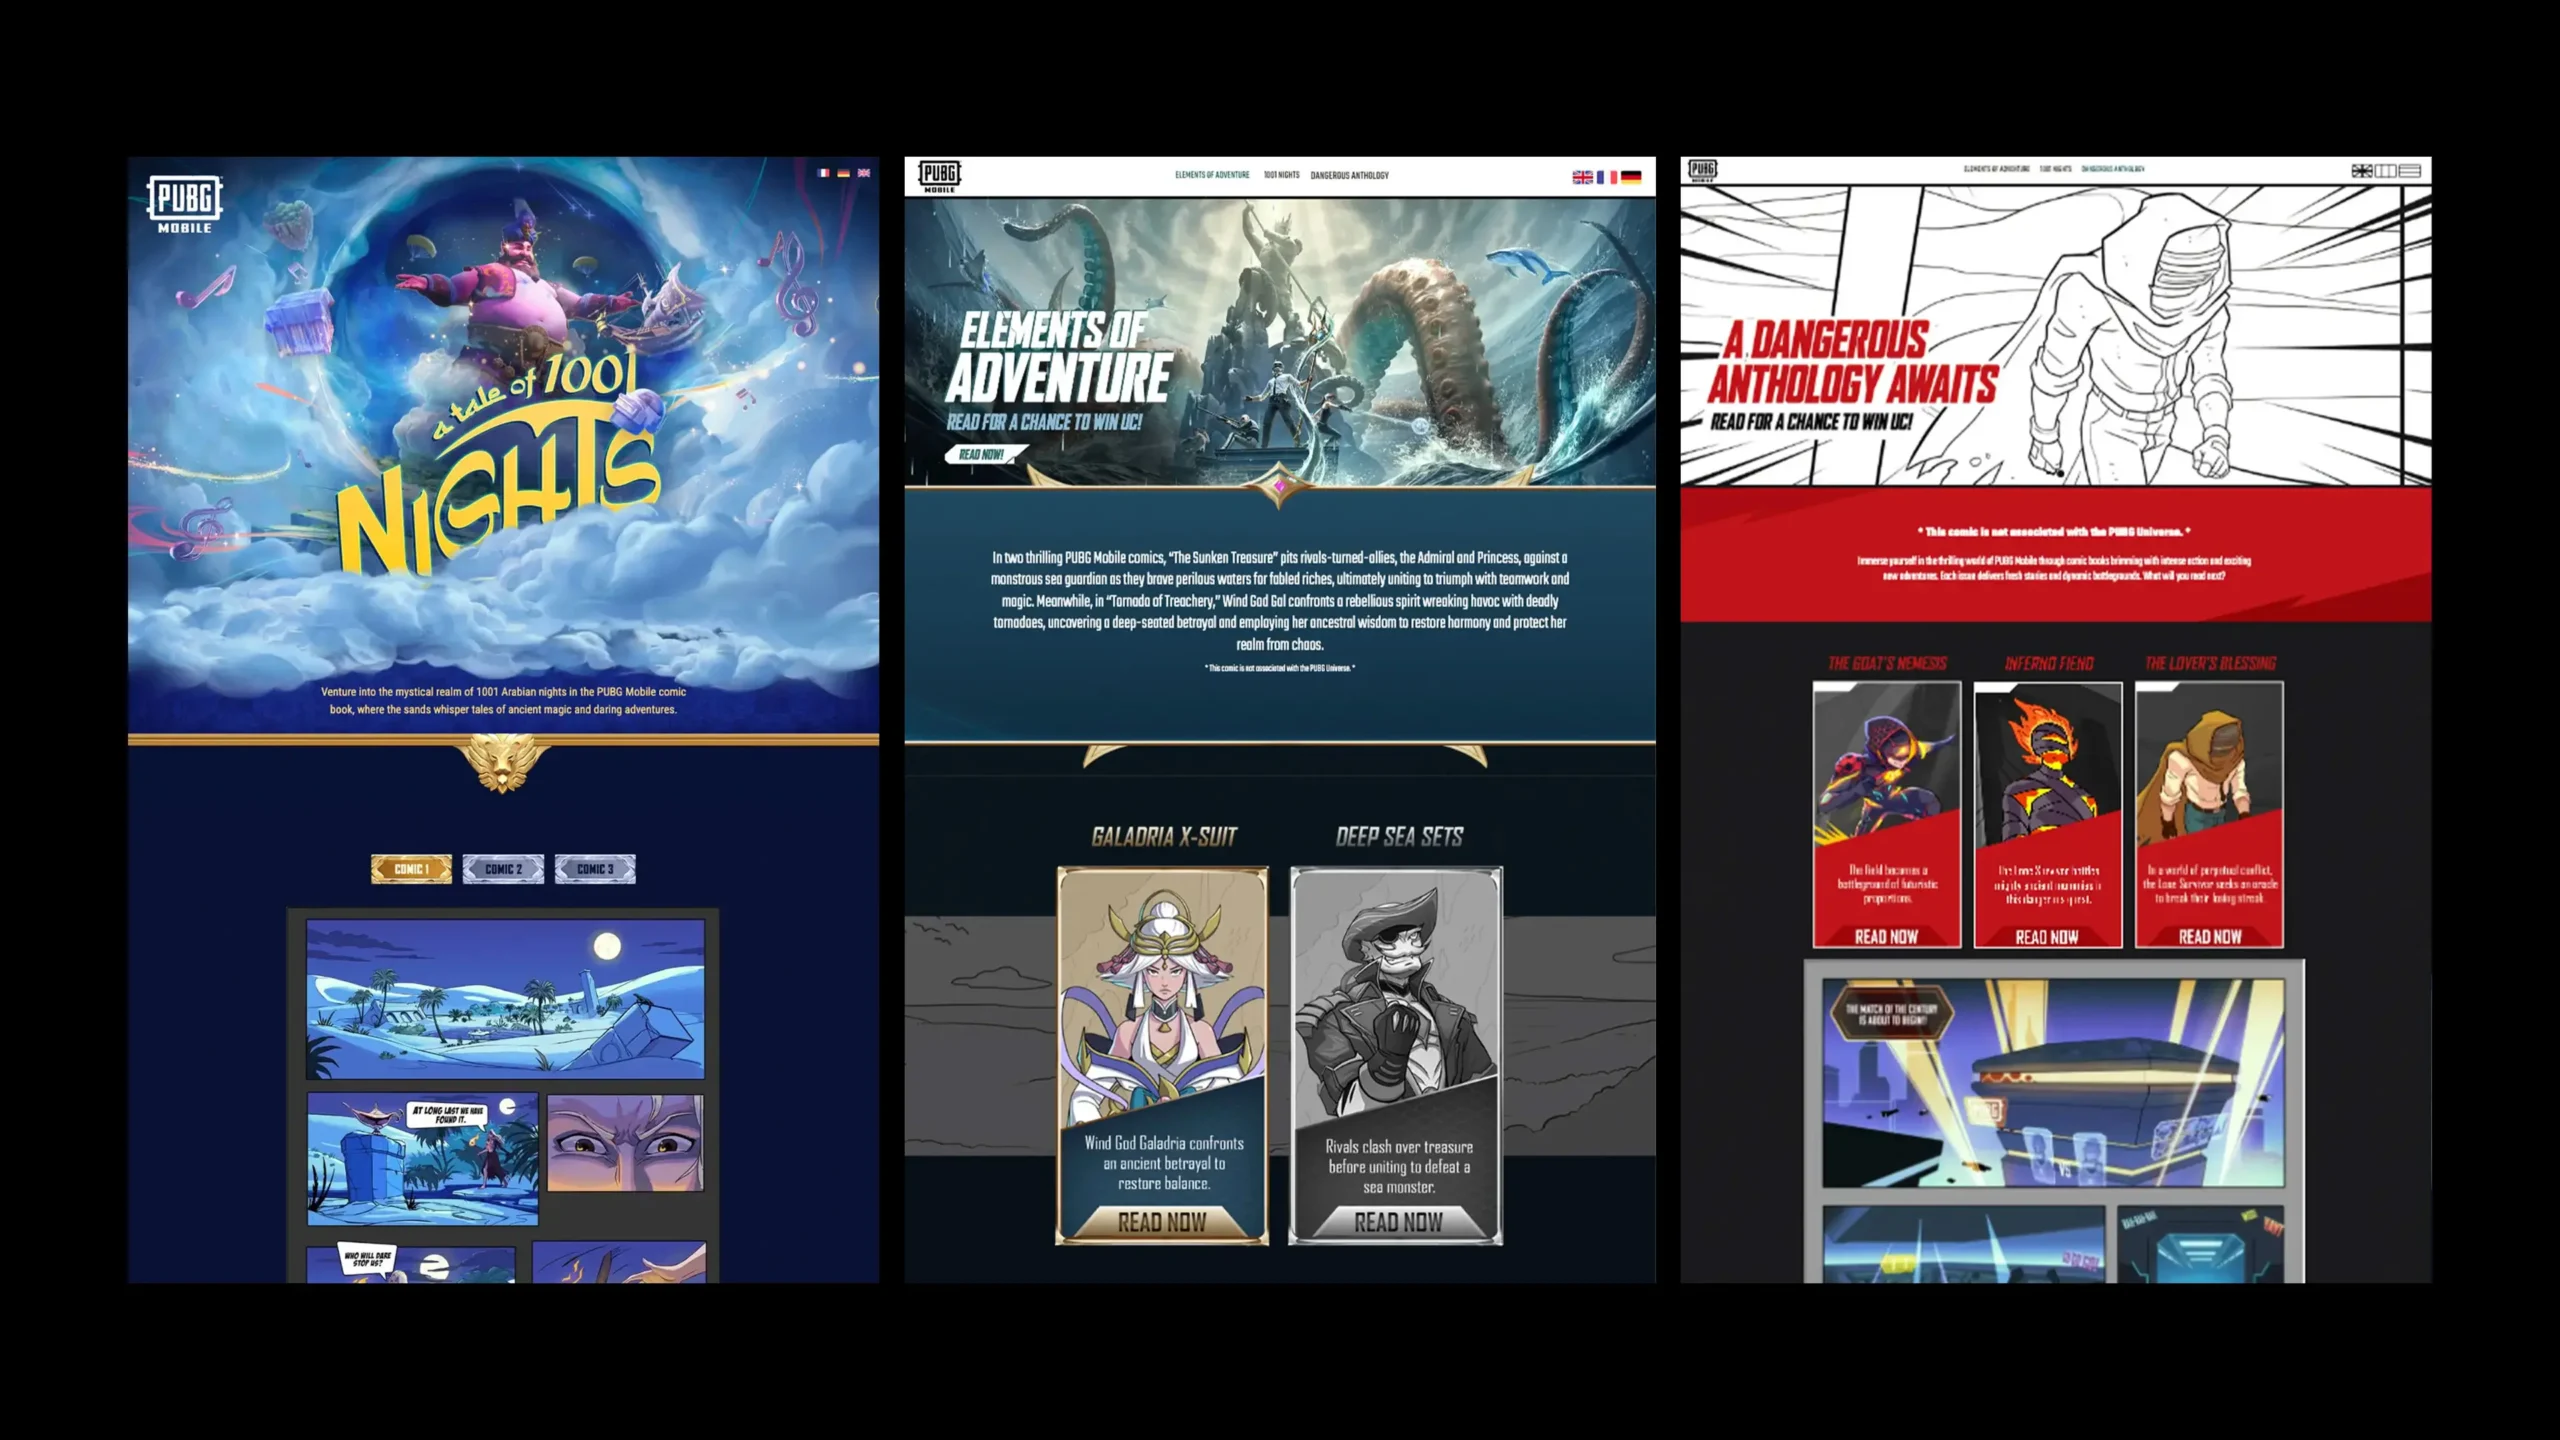Select outlined French flag on Dangerous Anthology page

(2386, 171)
